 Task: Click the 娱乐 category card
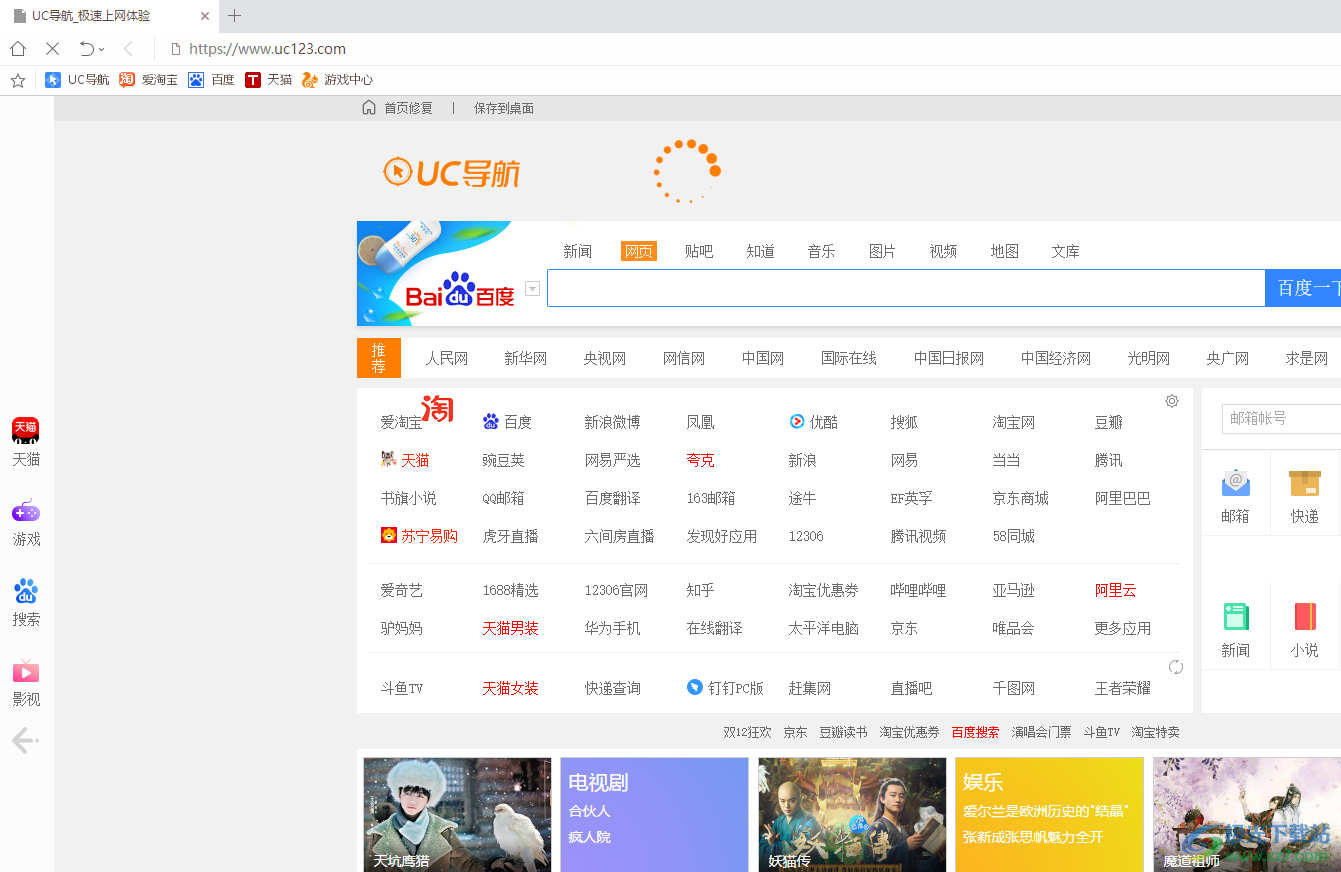point(1049,814)
